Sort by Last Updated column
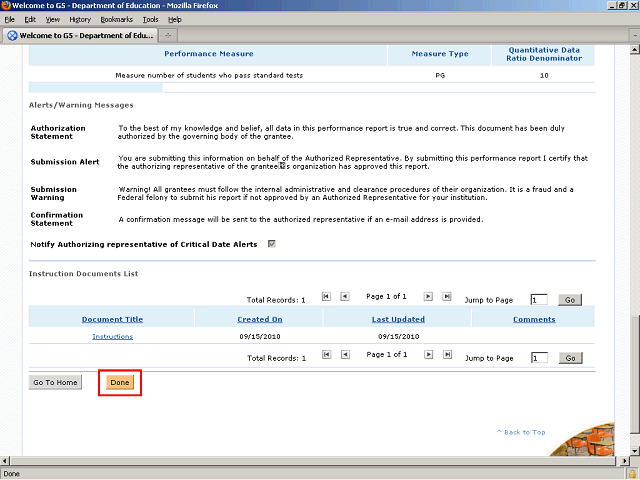The width and height of the screenshot is (640, 480). pyautogui.click(x=398, y=319)
